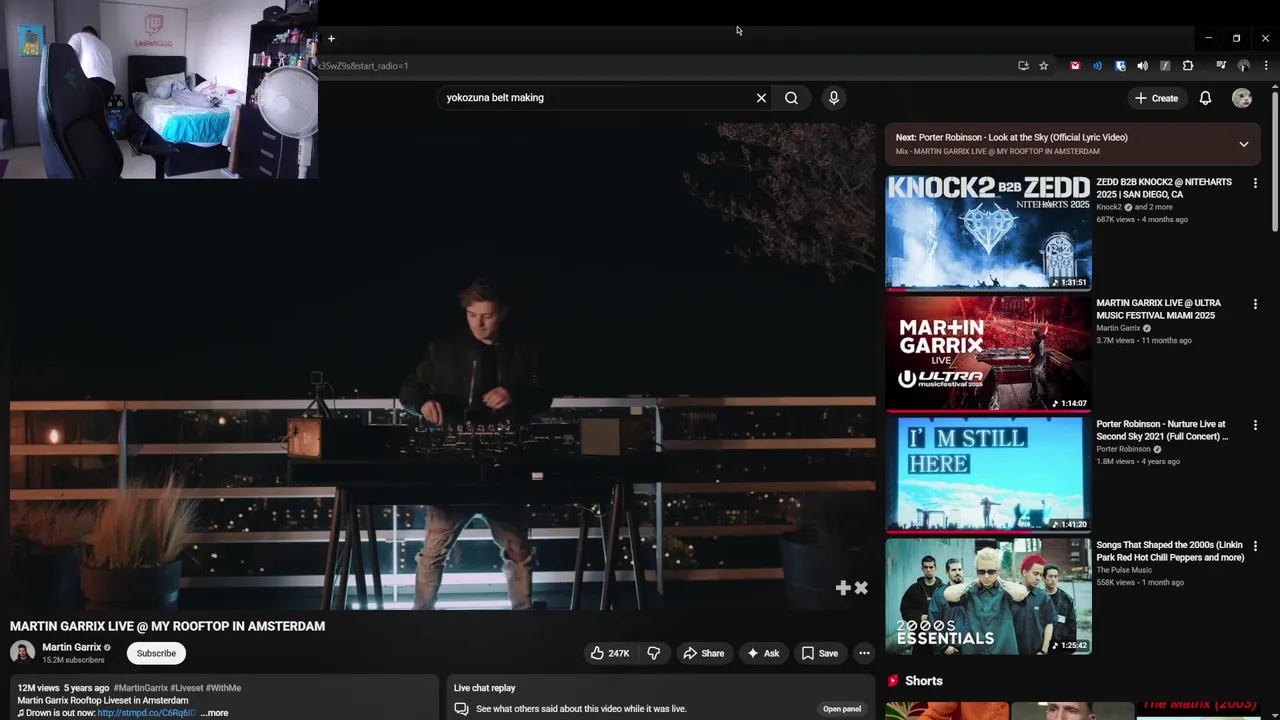
Task: Like the video showing 247K
Action: click(x=610, y=653)
